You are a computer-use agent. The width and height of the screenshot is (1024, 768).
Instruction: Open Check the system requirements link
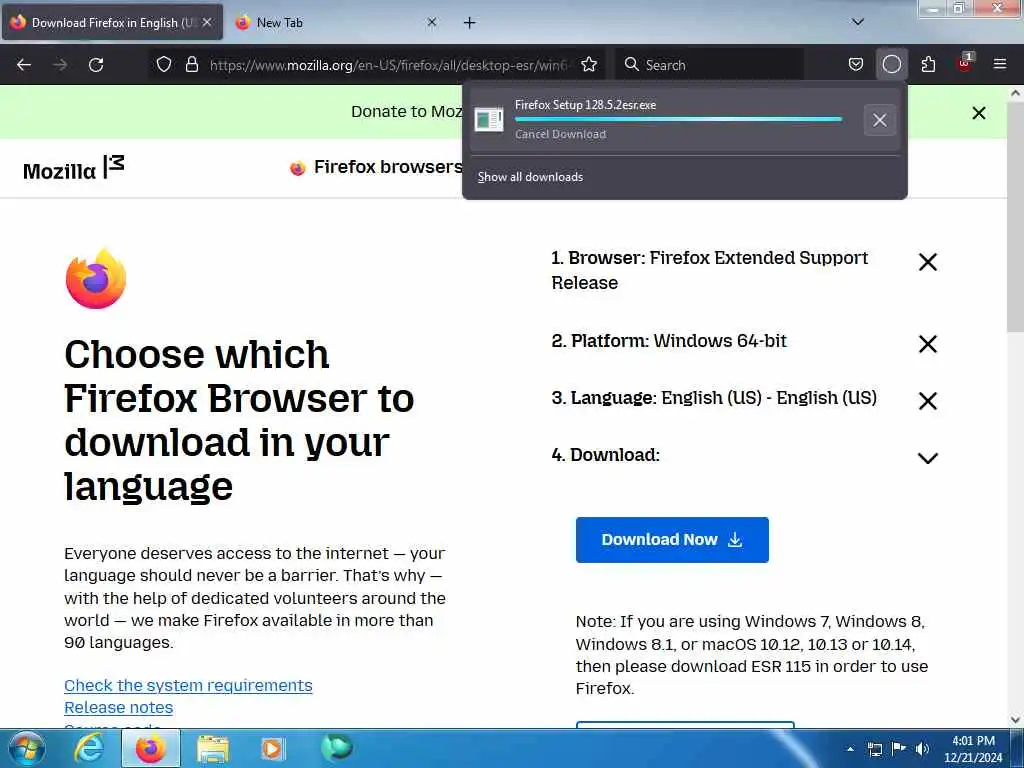[188, 685]
